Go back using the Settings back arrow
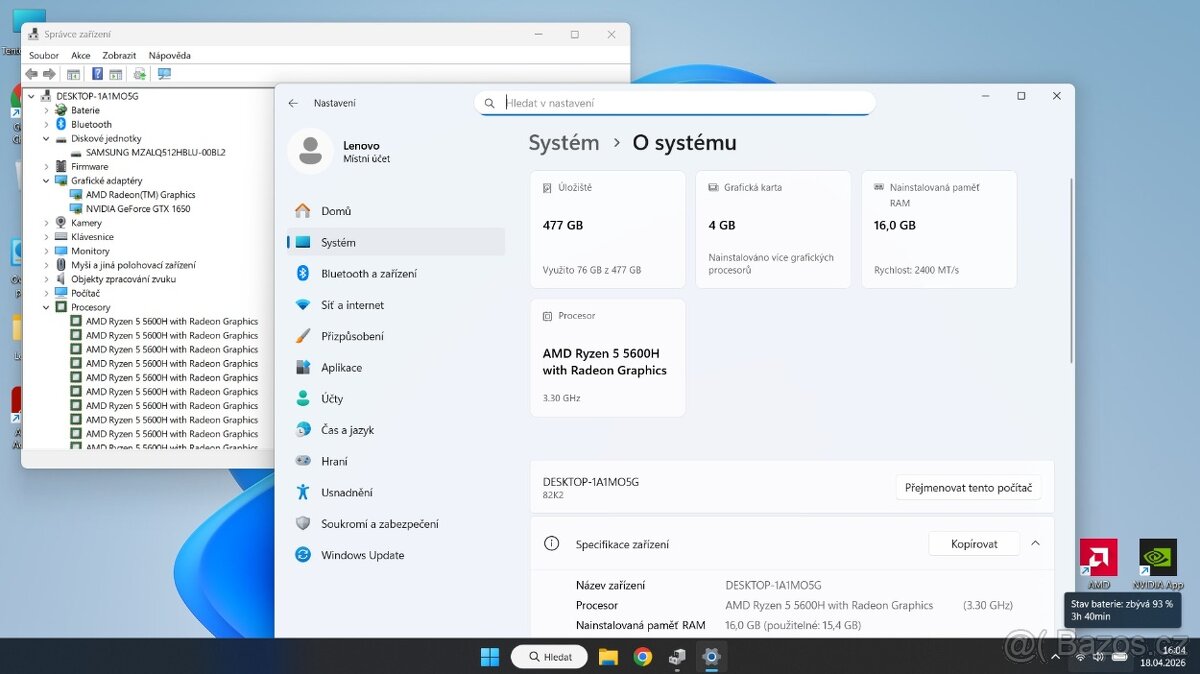1200x674 pixels. 293,103
